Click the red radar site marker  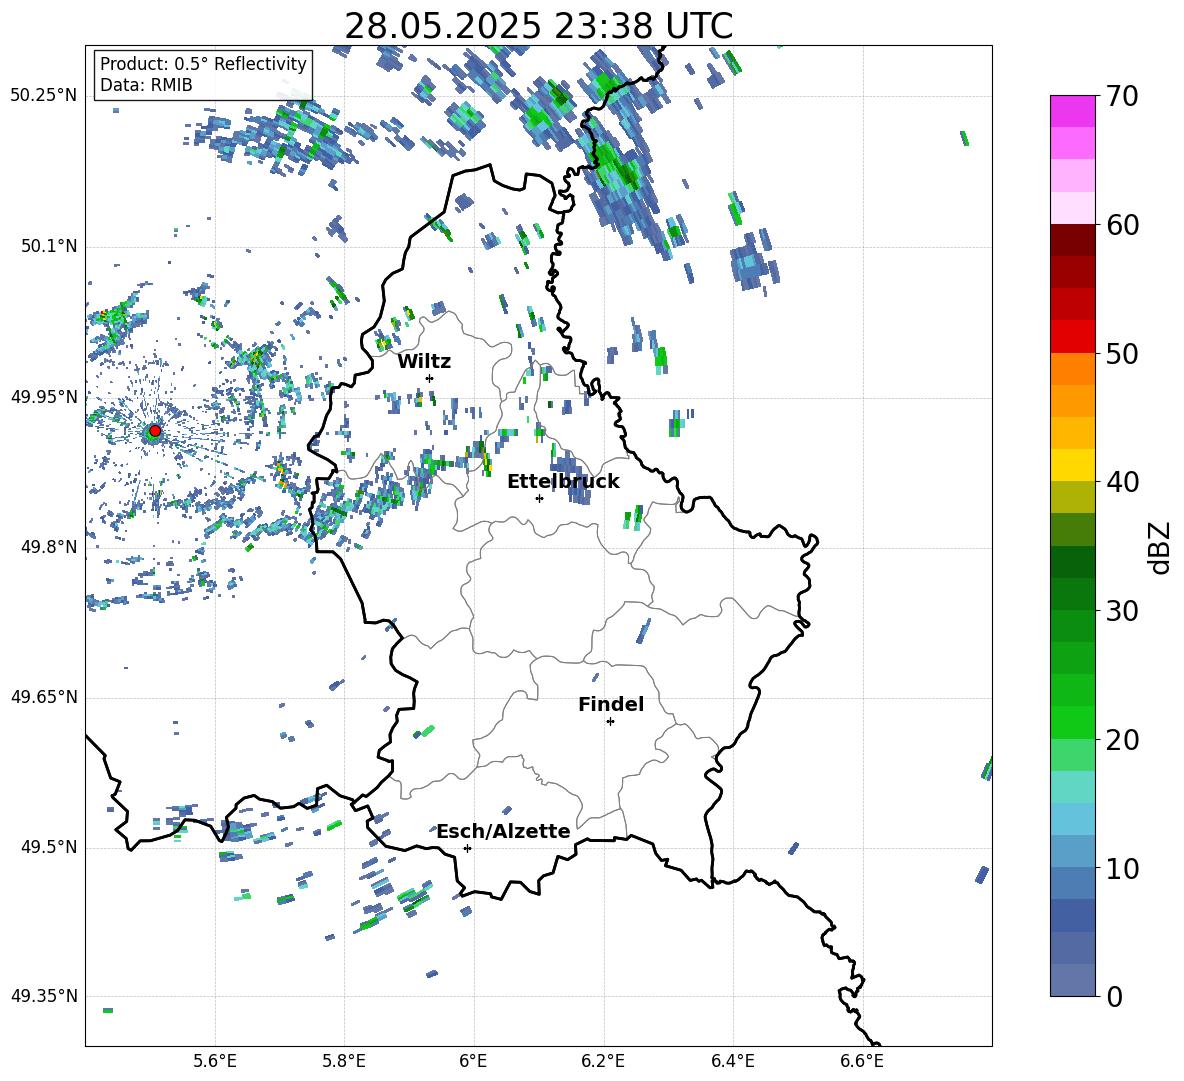pyautogui.click(x=155, y=431)
